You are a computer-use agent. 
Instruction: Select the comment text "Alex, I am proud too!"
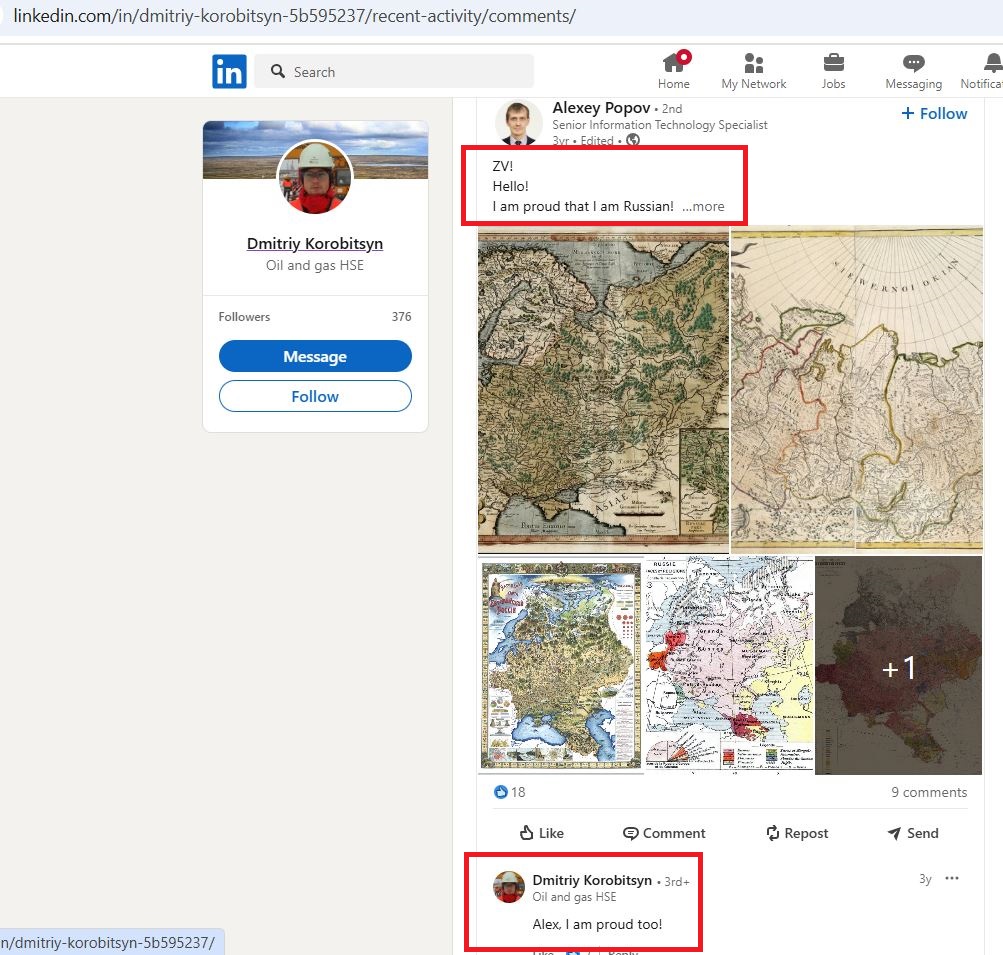pyautogui.click(x=597, y=924)
